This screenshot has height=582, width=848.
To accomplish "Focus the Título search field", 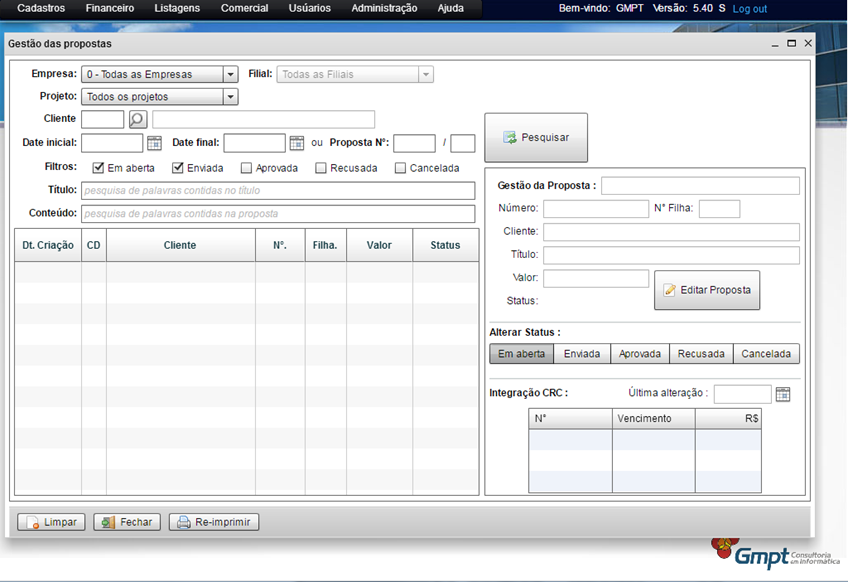I will tap(278, 190).
